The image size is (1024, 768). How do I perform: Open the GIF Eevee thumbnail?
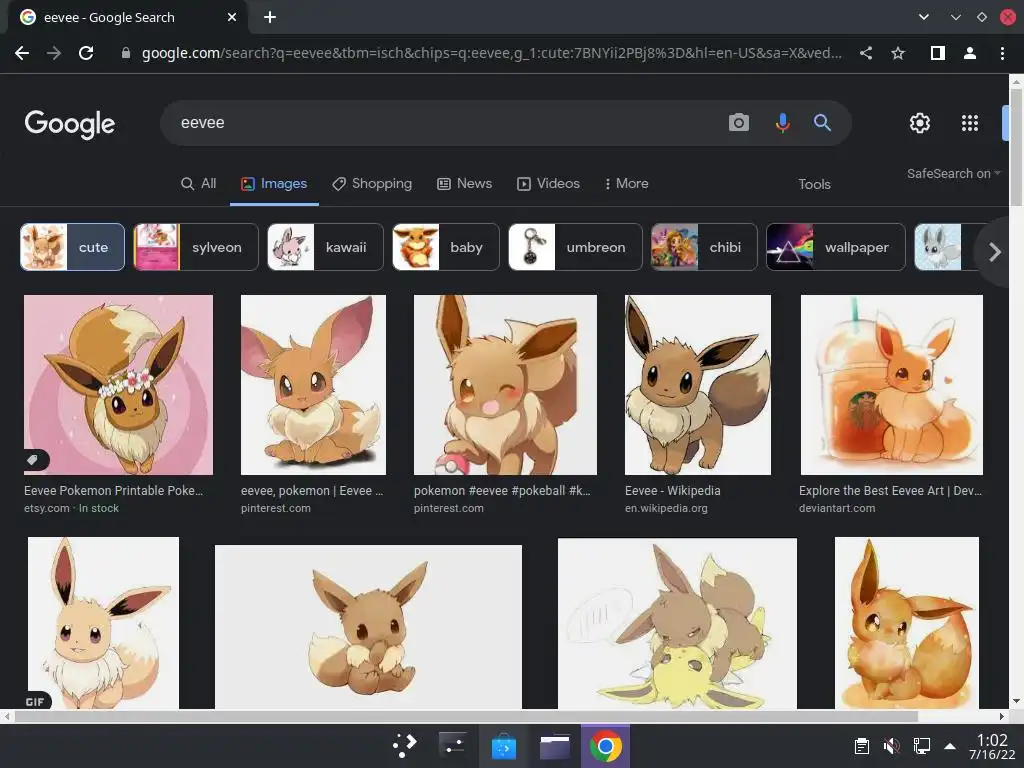(103, 623)
